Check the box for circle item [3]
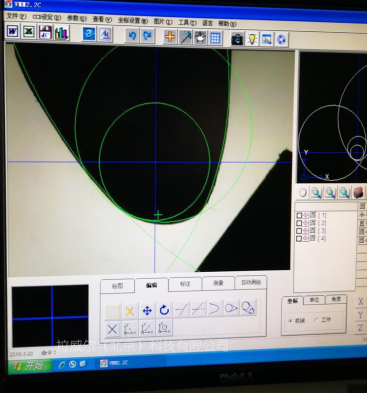The image size is (367, 394). [299, 231]
